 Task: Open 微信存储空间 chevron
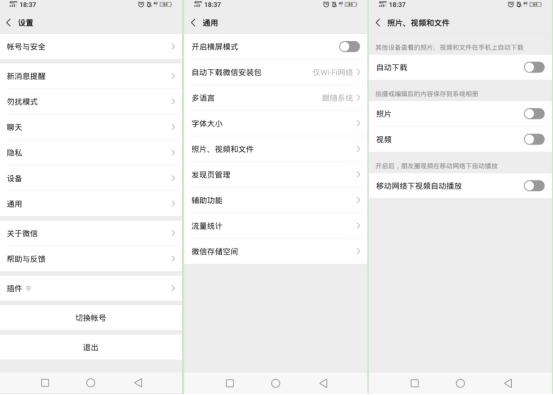tap(358, 251)
